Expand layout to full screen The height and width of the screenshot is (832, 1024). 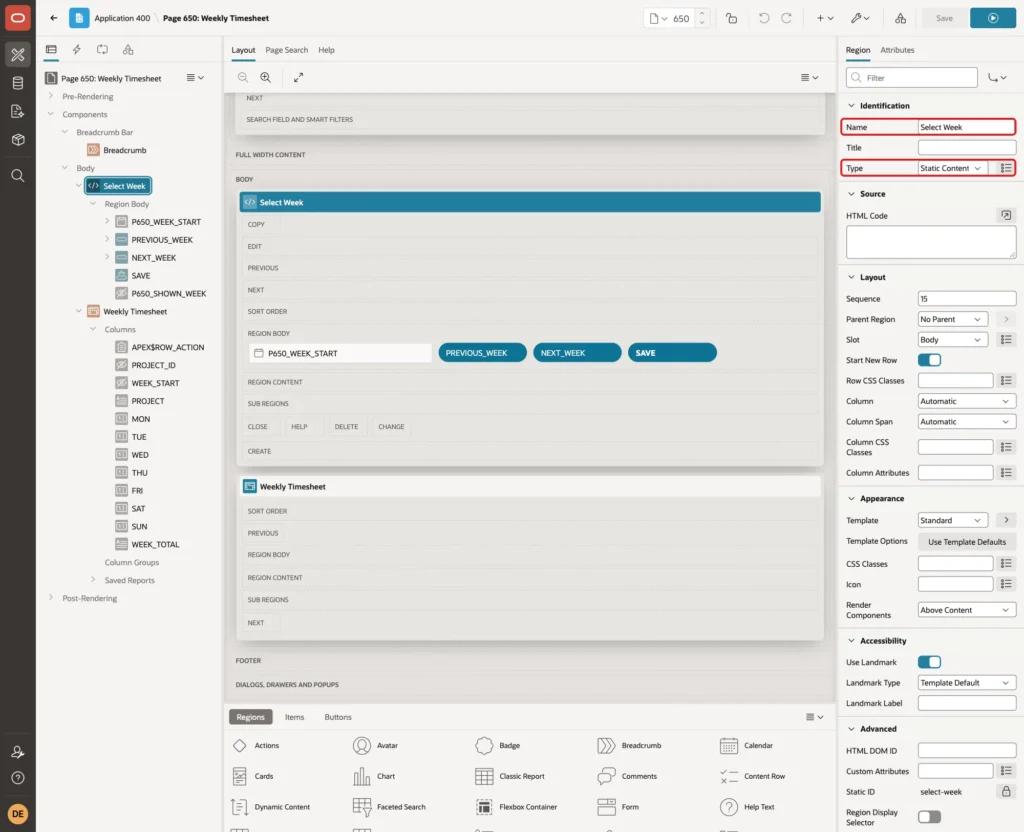[x=298, y=77]
